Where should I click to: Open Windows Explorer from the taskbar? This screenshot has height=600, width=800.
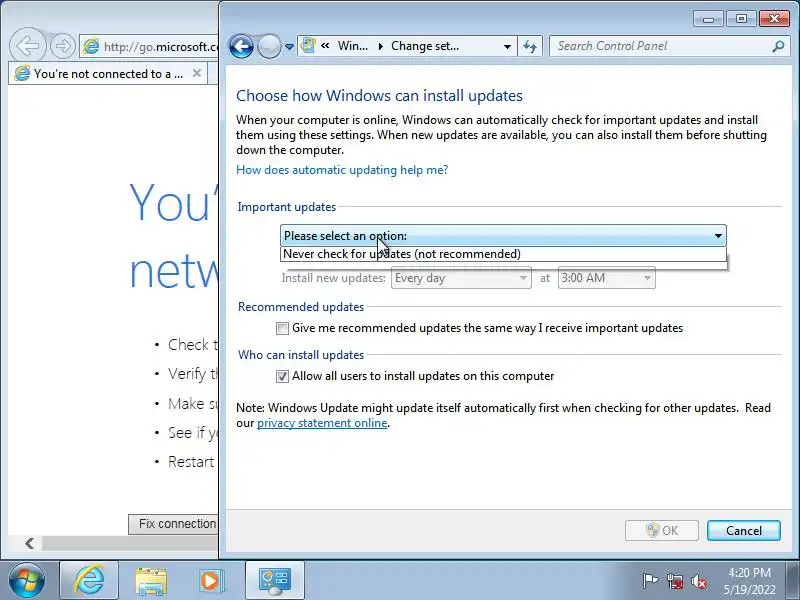(x=151, y=581)
